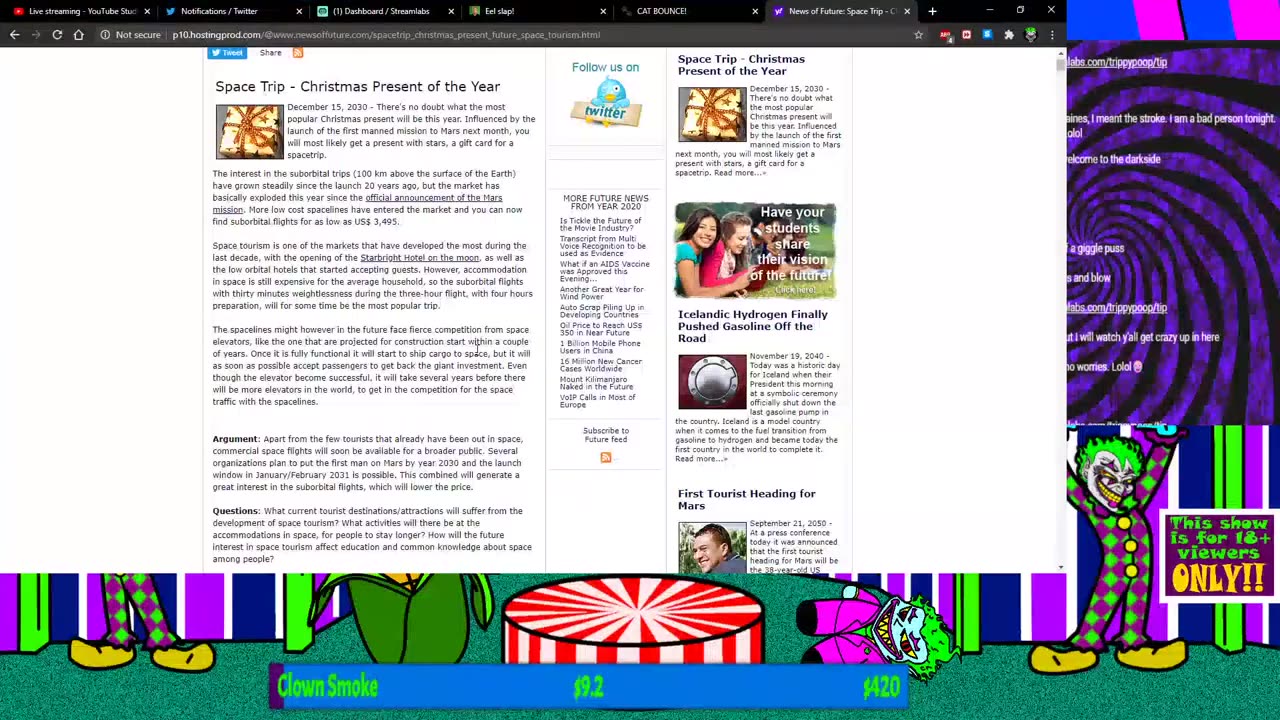Open sidebar Space Trip headline link
The width and height of the screenshot is (1280, 720).
(x=741, y=65)
